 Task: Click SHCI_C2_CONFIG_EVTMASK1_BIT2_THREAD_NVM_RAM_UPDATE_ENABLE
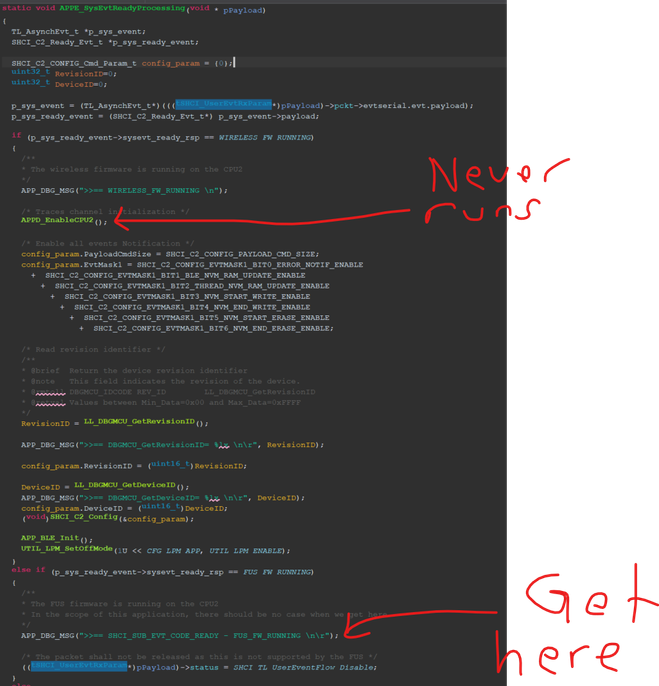[192, 286]
